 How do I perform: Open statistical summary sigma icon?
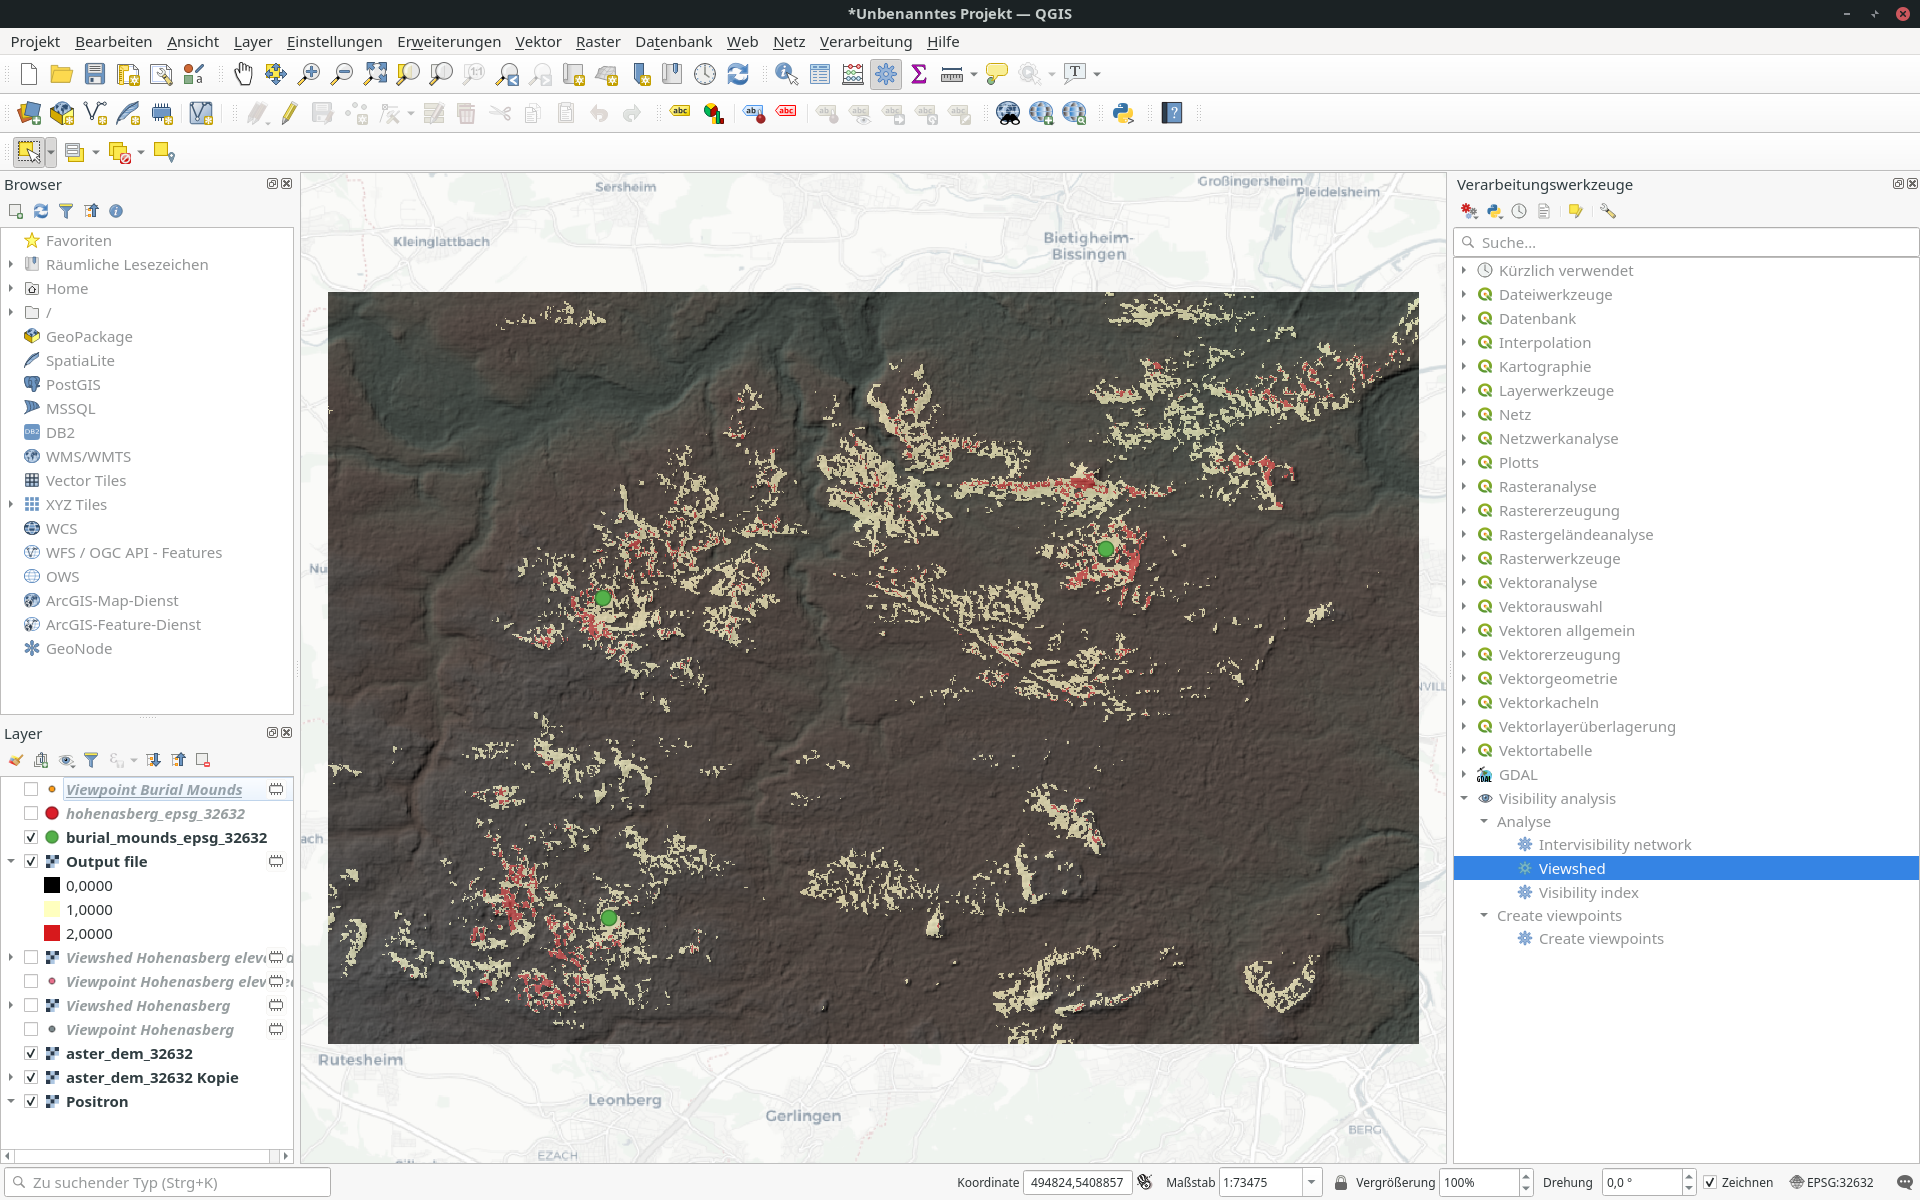[919, 74]
